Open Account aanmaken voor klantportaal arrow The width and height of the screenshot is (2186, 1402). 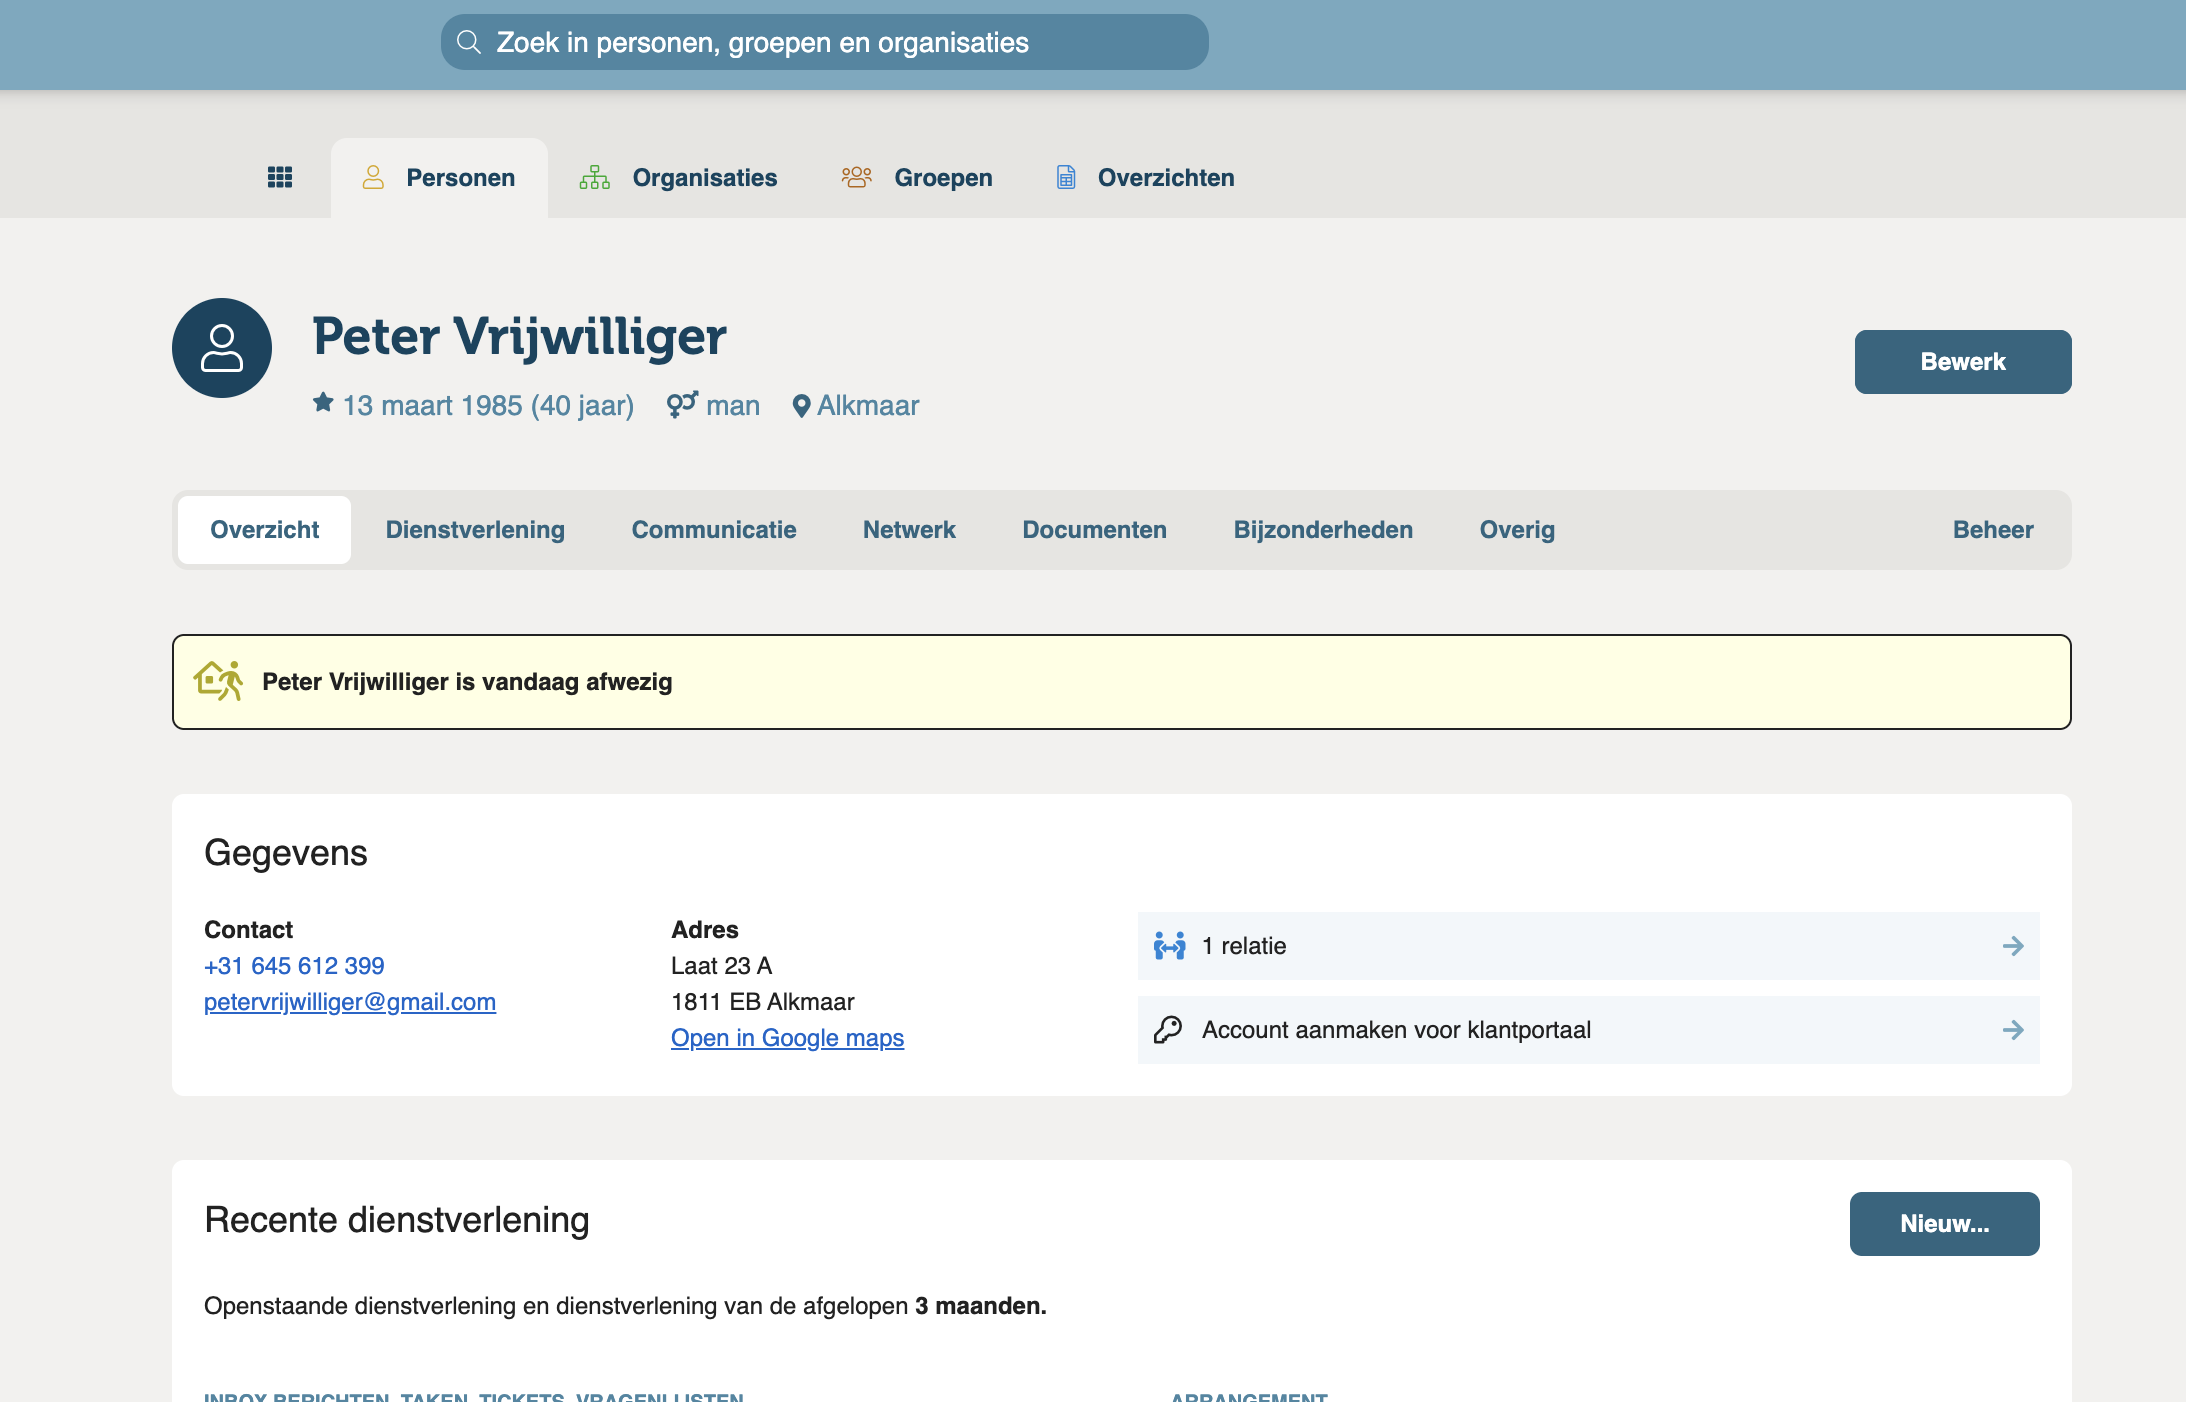click(x=2013, y=1030)
